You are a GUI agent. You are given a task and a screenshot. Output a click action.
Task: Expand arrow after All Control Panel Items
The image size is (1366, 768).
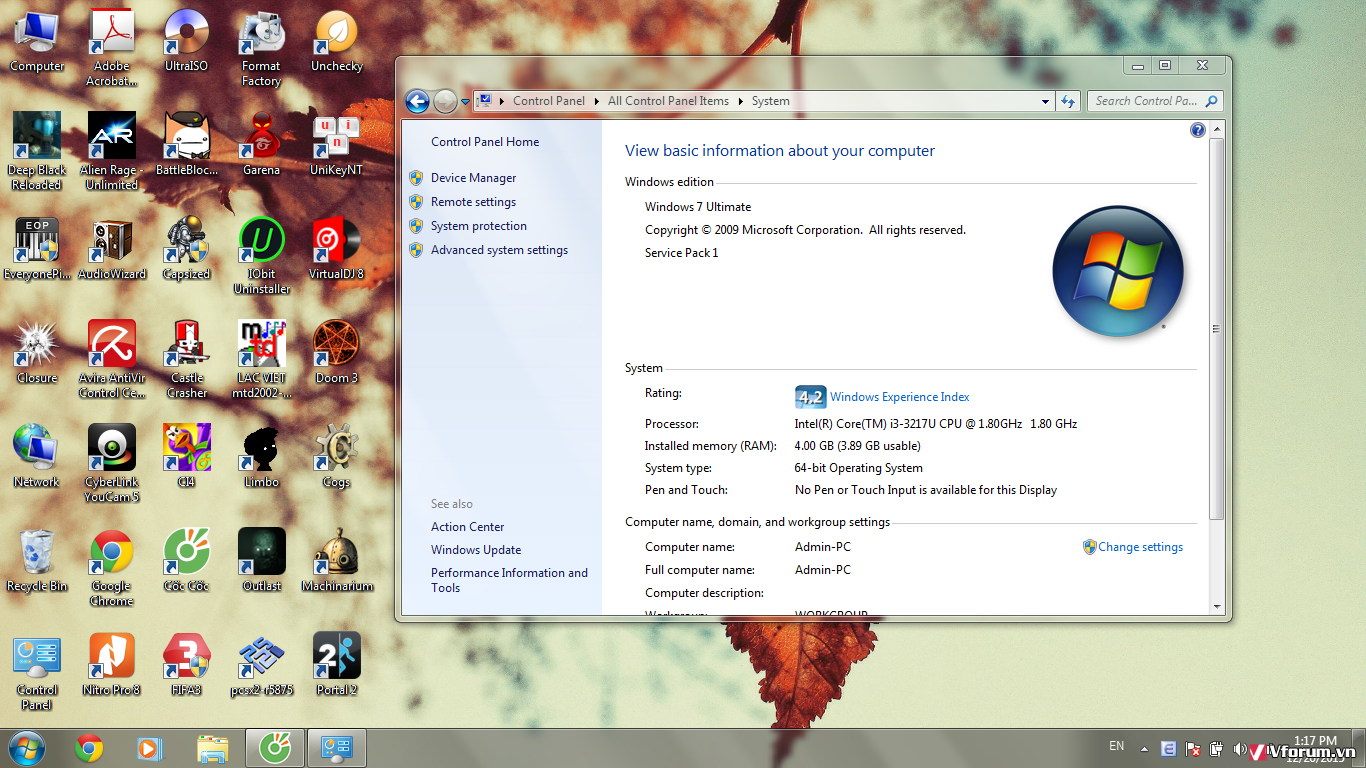point(741,101)
